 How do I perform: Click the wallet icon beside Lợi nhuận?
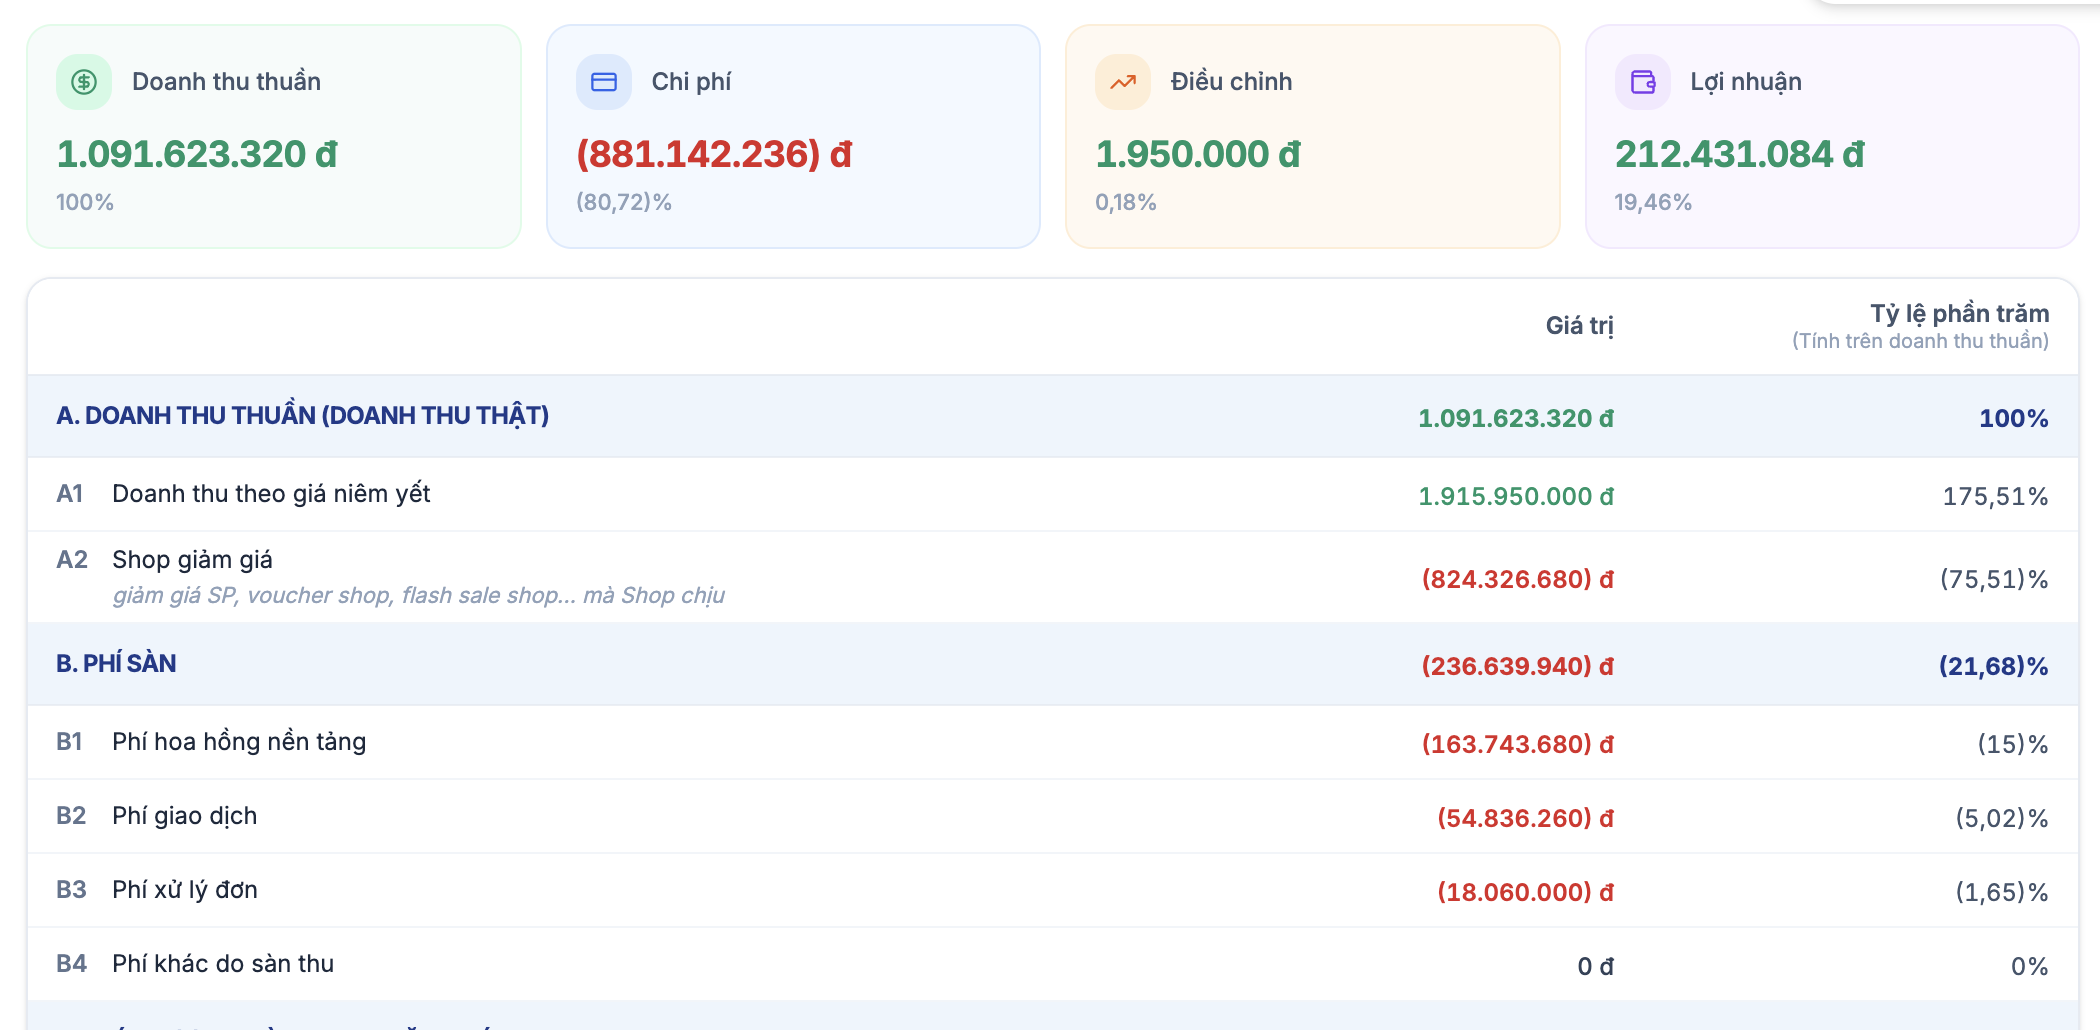(x=1643, y=82)
